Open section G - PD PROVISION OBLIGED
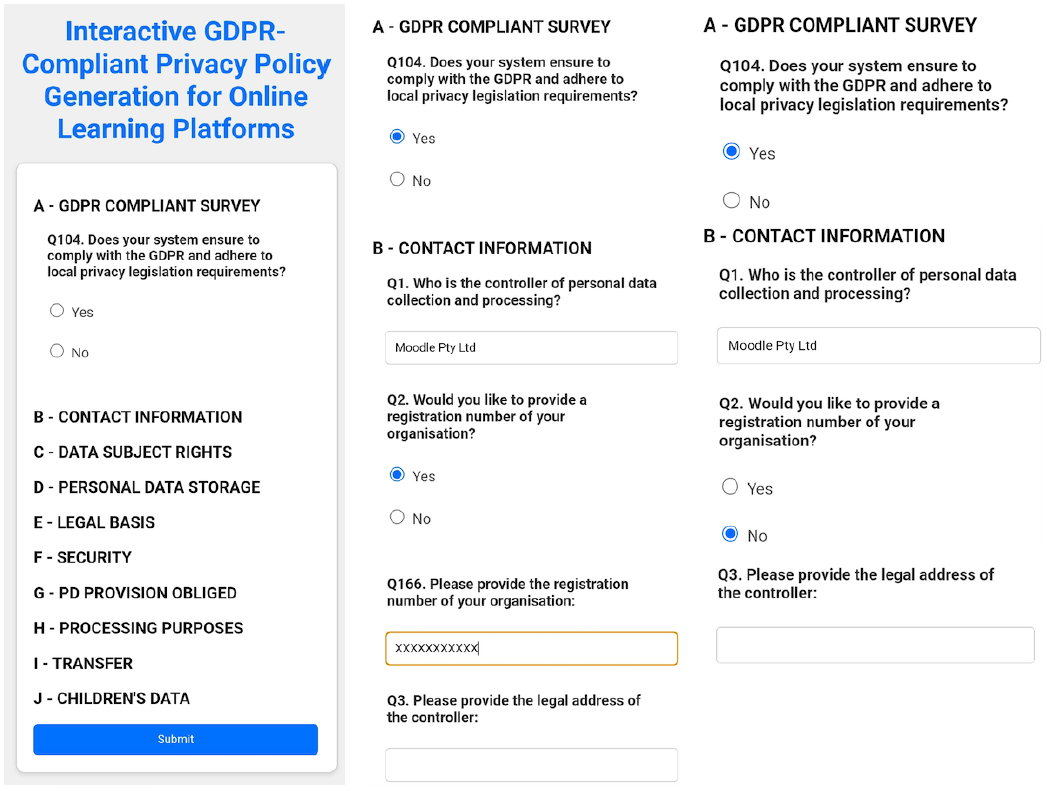 pyautogui.click(x=137, y=592)
